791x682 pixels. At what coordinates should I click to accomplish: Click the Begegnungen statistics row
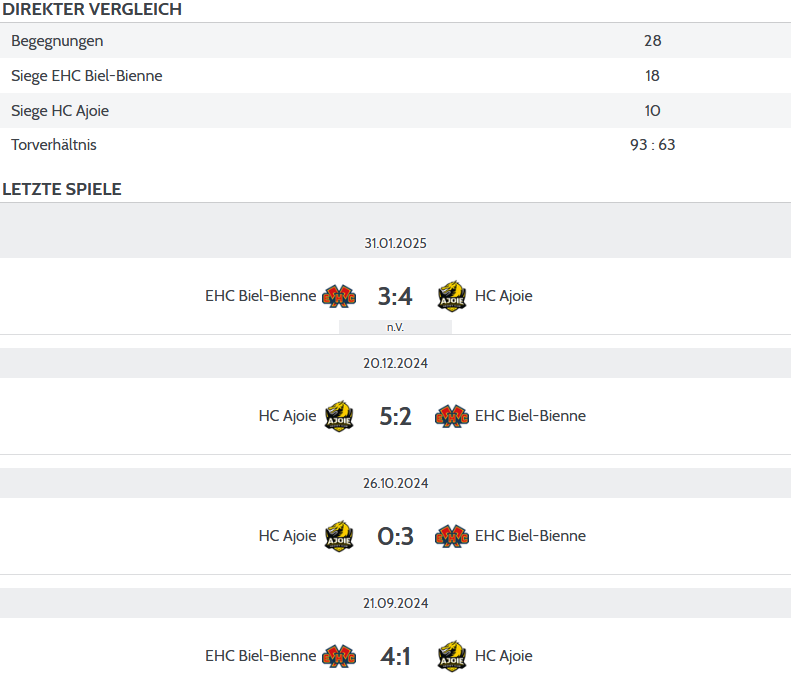pos(396,40)
